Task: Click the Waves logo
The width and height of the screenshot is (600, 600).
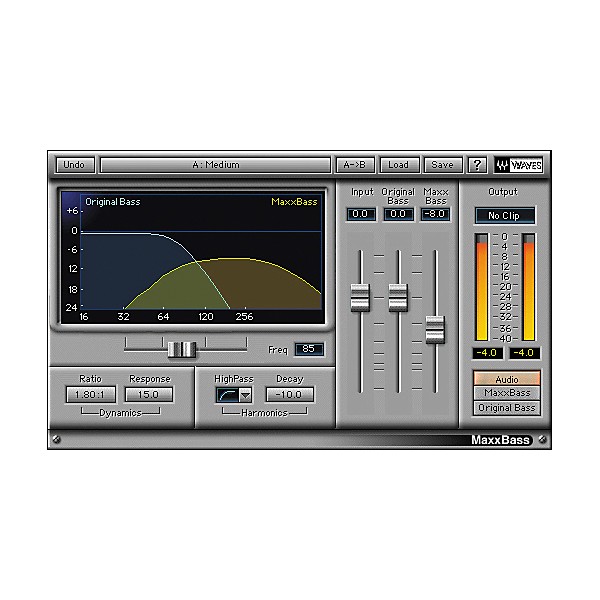Action: [x=518, y=165]
